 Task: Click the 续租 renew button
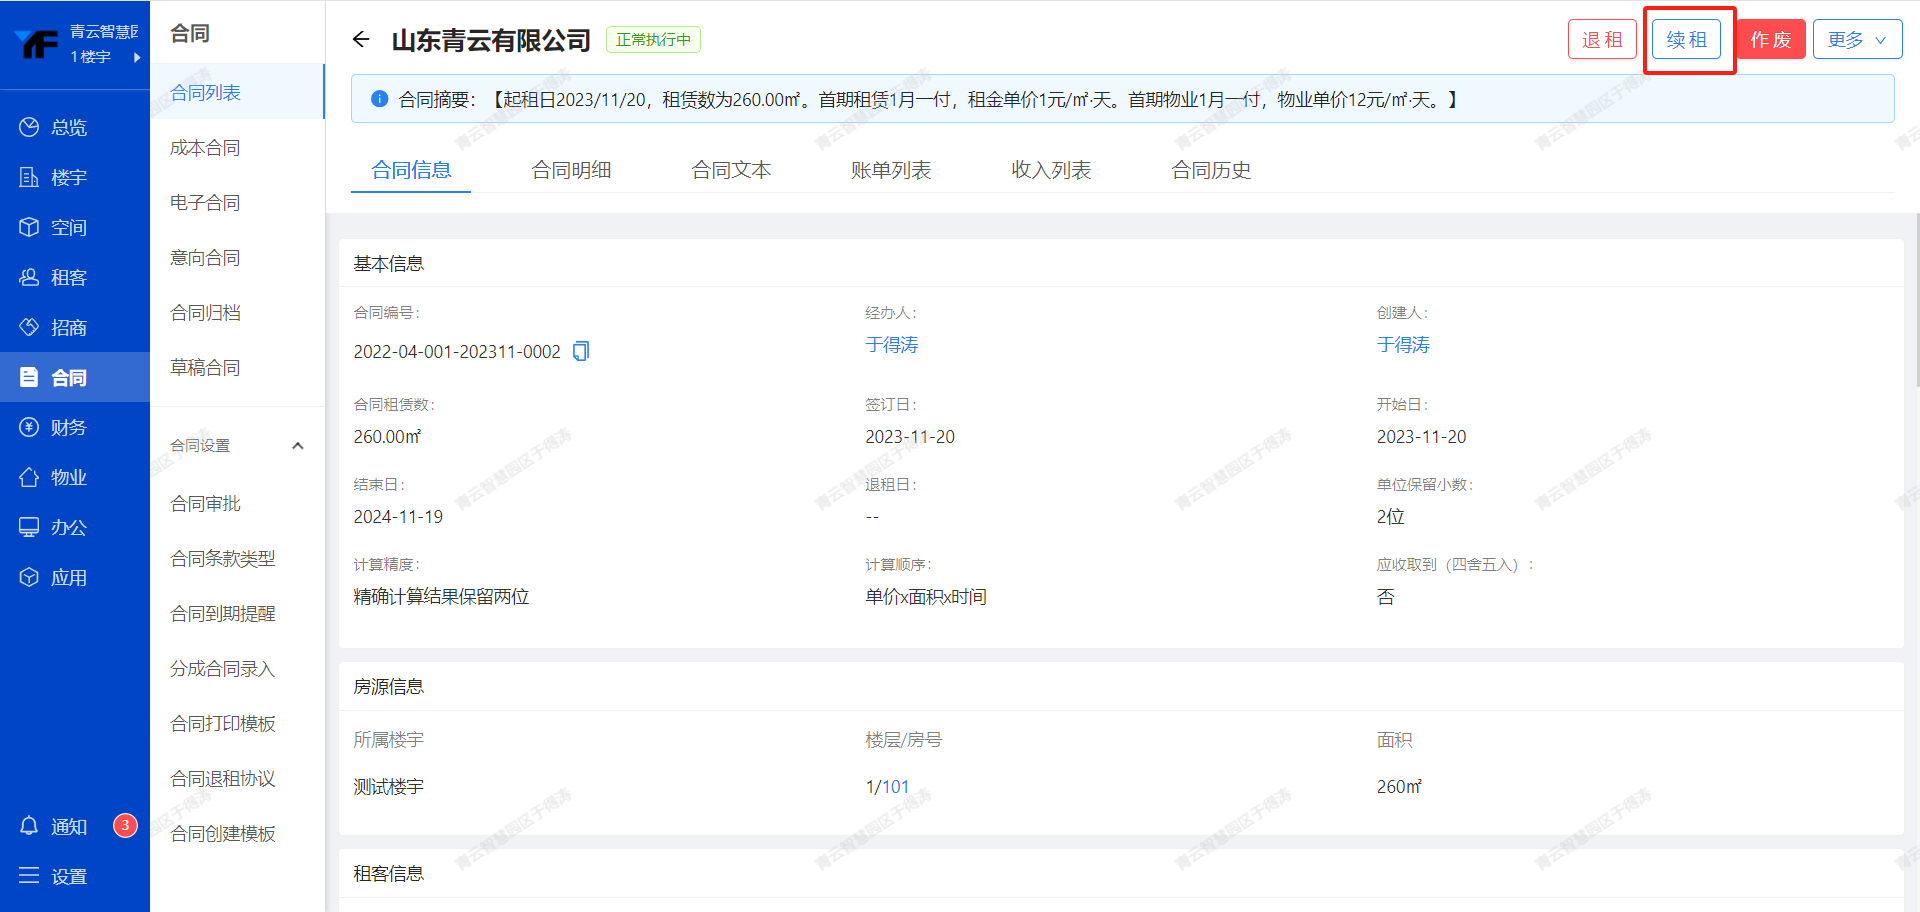1686,40
